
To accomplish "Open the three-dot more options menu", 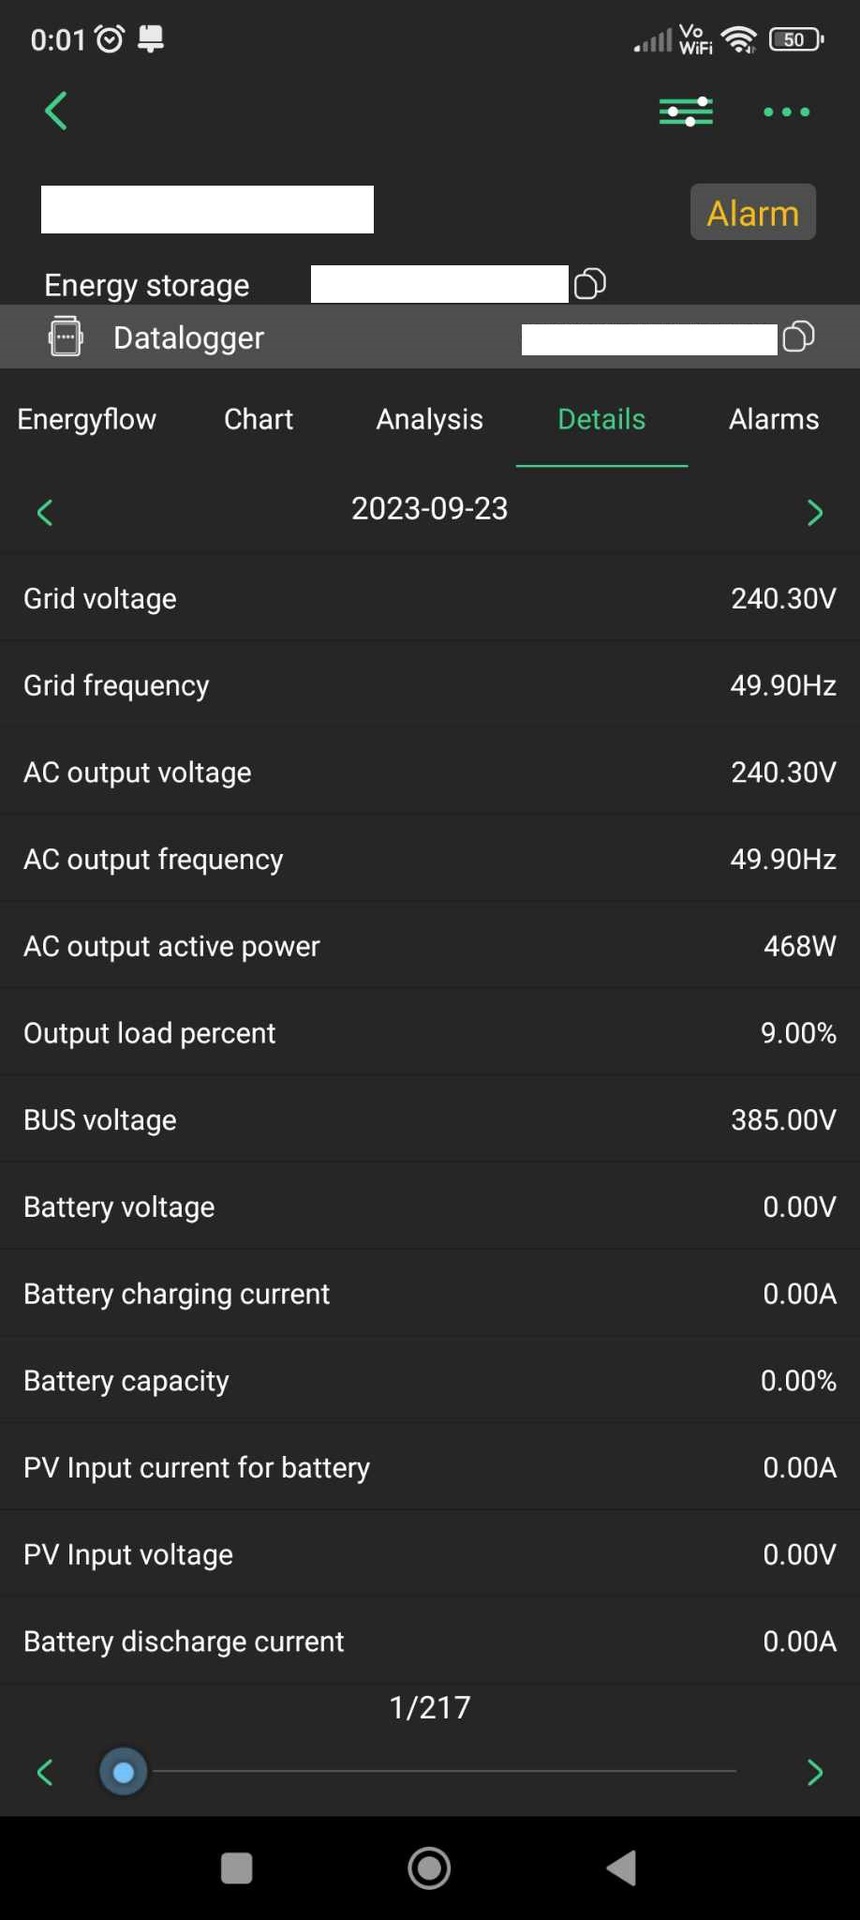I will tap(786, 112).
